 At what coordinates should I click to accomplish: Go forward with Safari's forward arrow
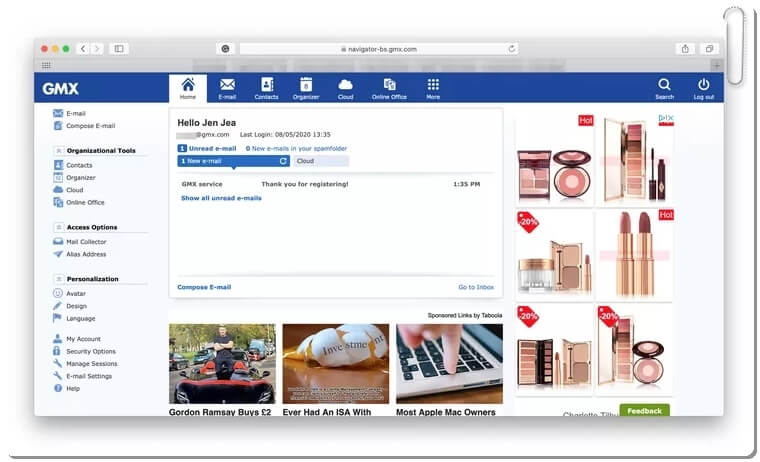pos(96,48)
